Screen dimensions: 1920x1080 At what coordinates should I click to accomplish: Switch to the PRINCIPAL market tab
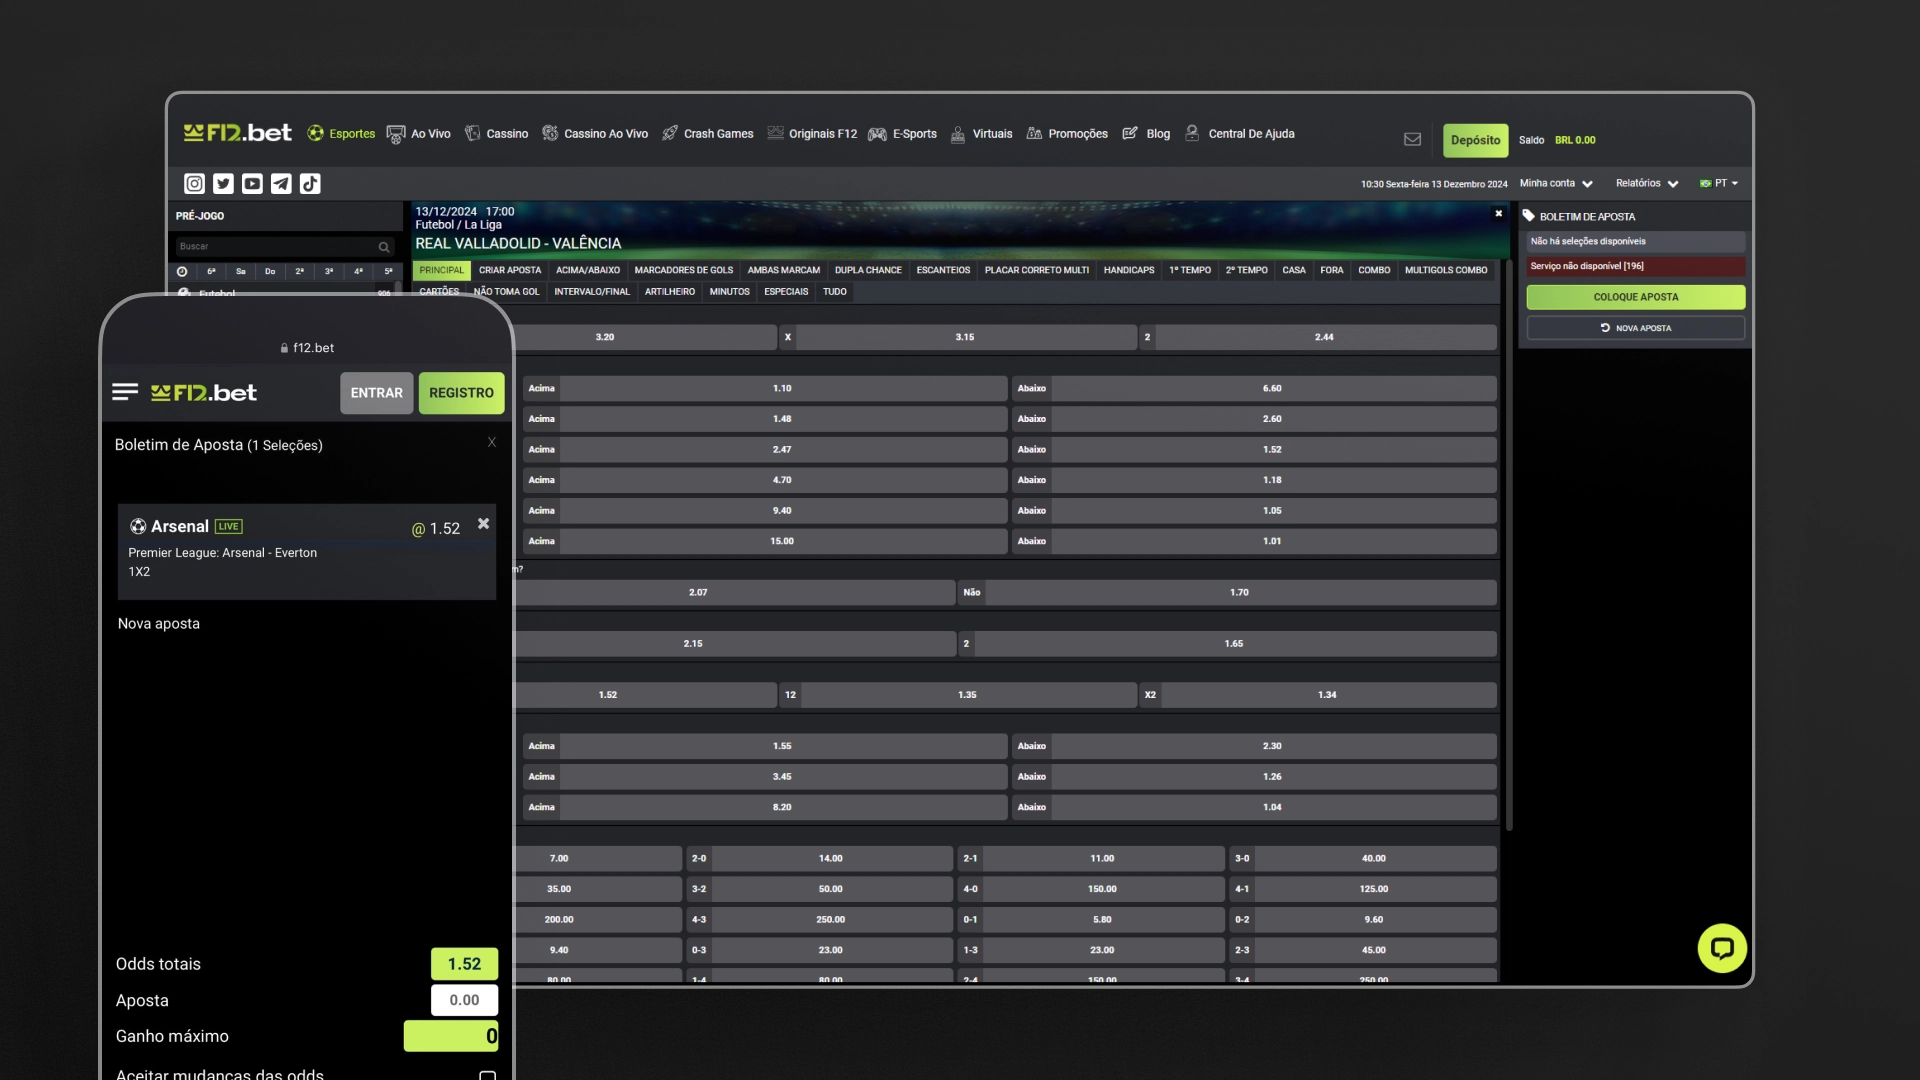coord(441,270)
